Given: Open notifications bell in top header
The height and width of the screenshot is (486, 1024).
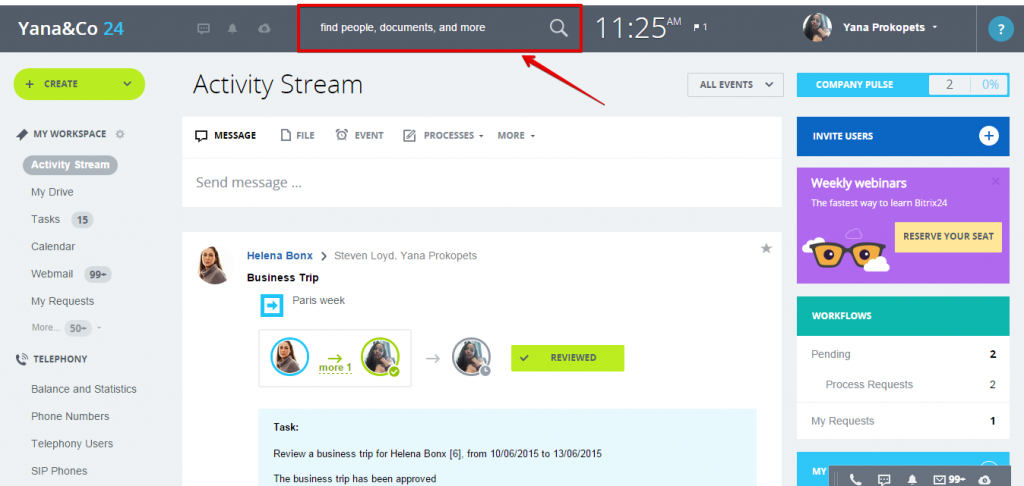Looking at the screenshot, I should tap(232, 28).
